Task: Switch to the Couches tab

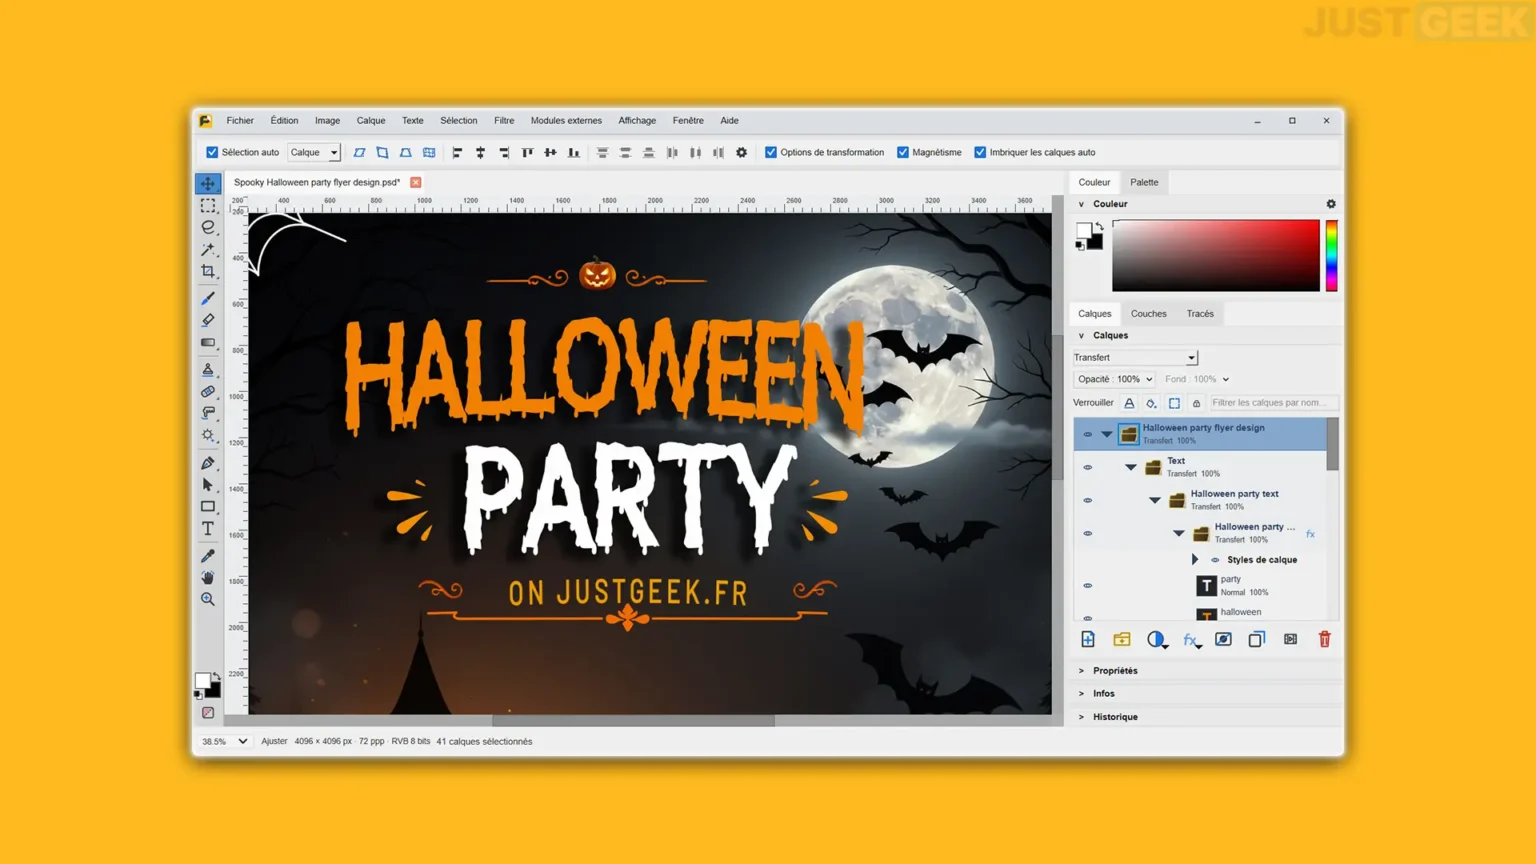Action: [1149, 314]
